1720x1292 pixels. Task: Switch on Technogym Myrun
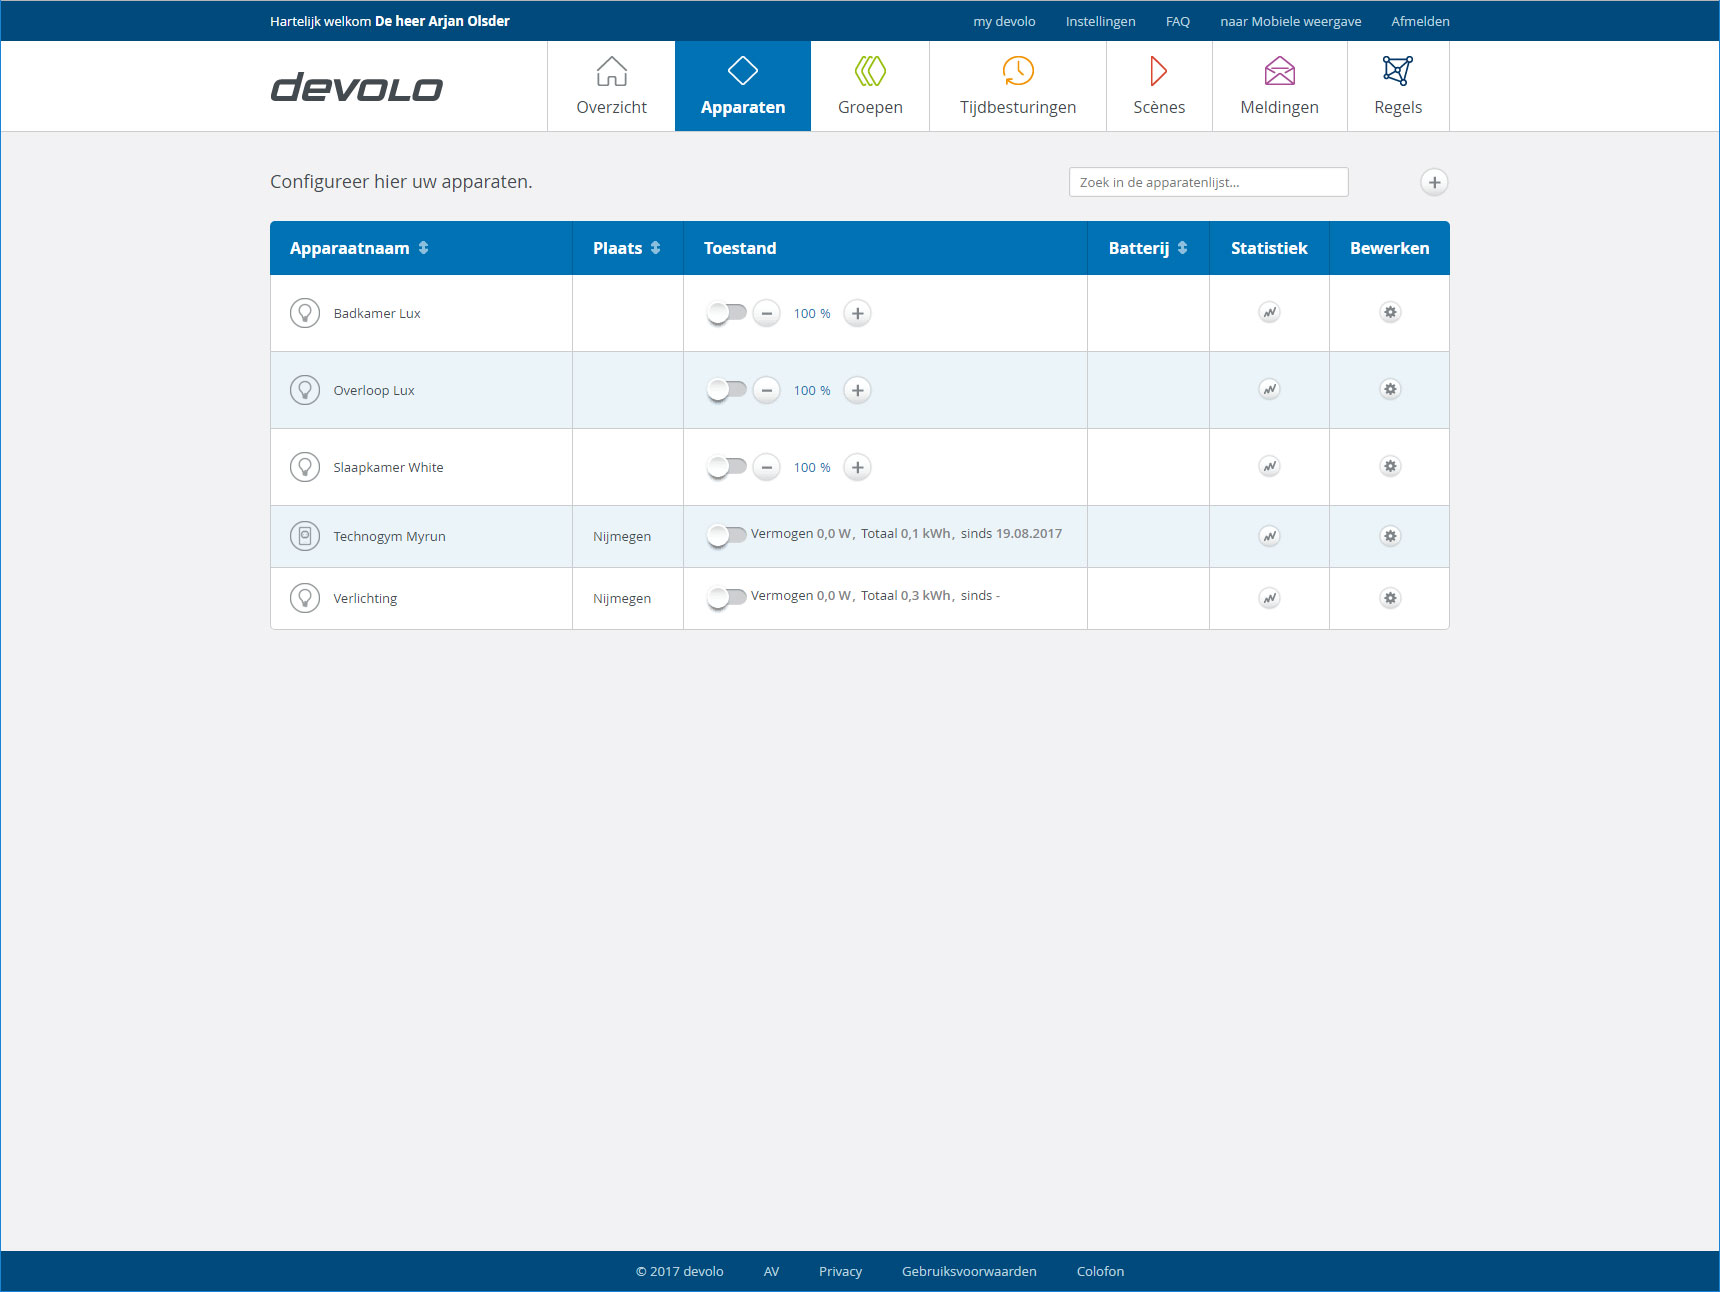point(726,536)
